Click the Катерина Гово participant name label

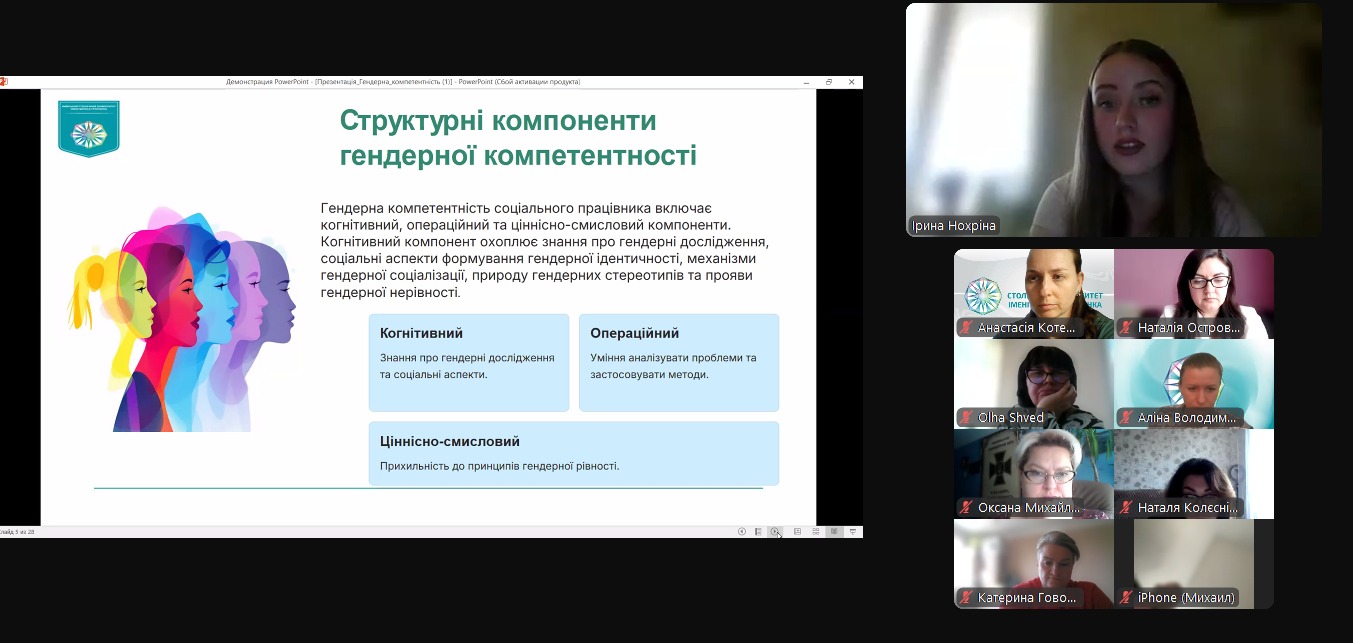(x=1028, y=598)
